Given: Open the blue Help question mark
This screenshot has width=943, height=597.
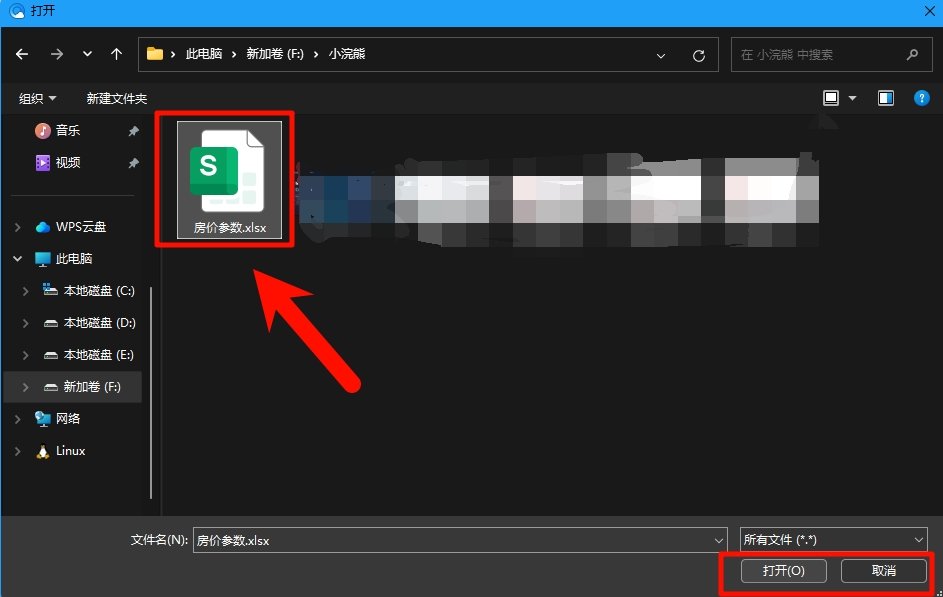Looking at the screenshot, I should (921, 97).
